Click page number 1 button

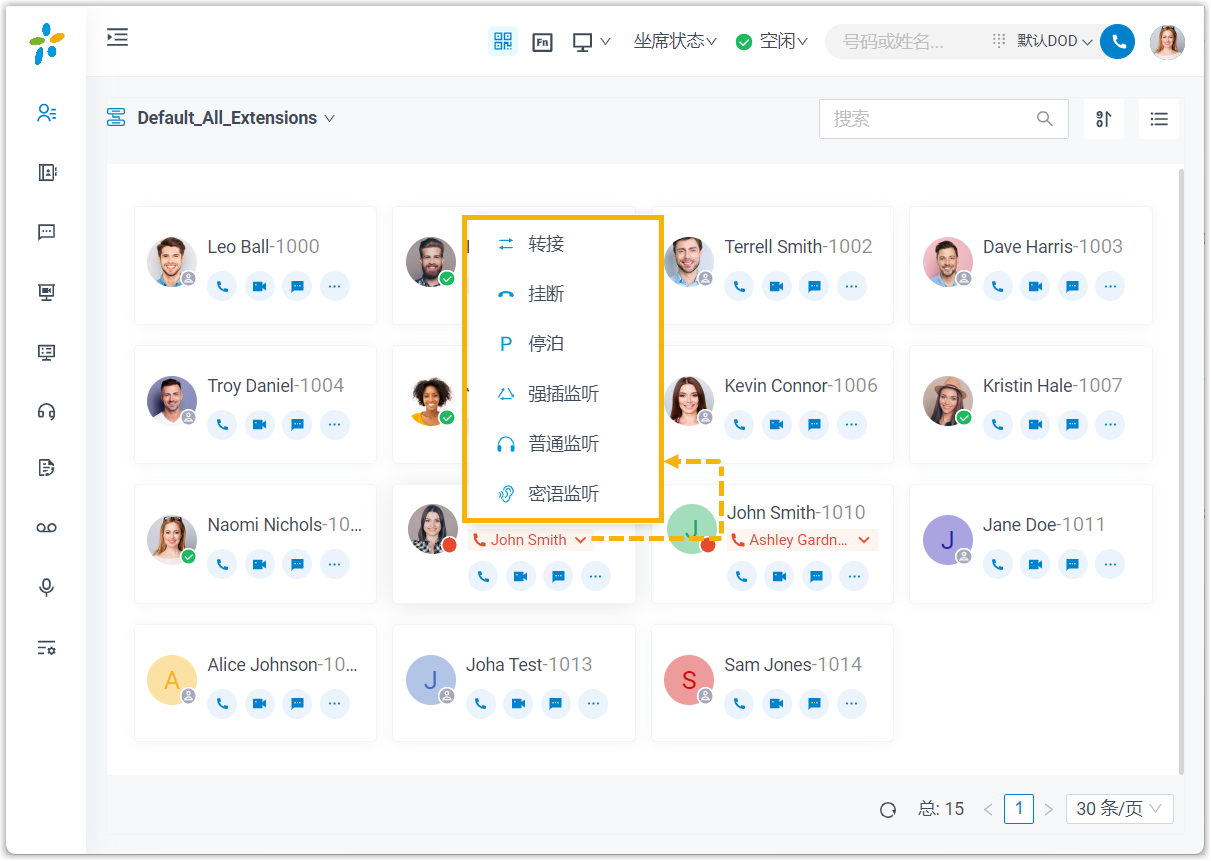pyautogui.click(x=1018, y=808)
